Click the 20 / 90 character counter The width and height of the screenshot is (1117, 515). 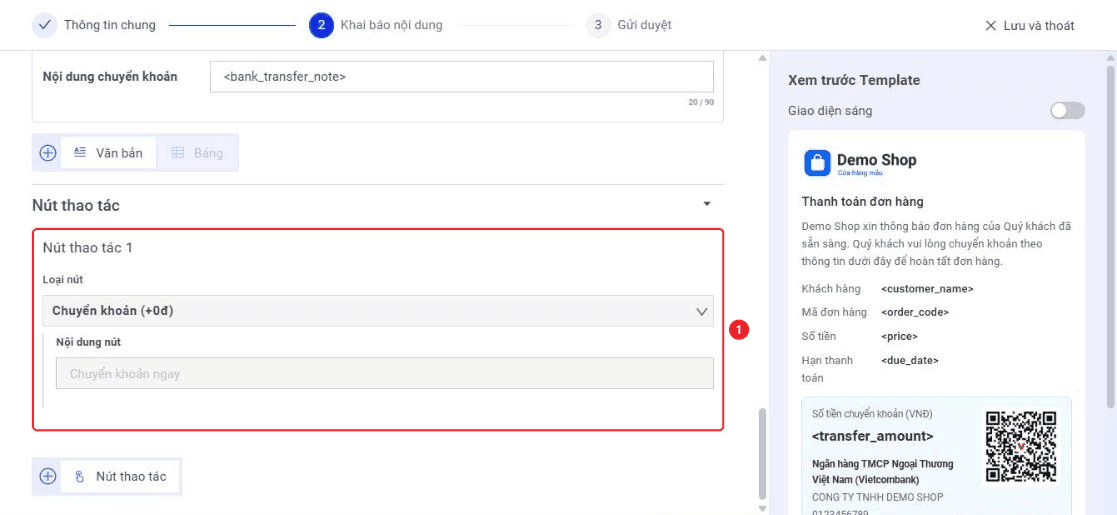(701, 103)
